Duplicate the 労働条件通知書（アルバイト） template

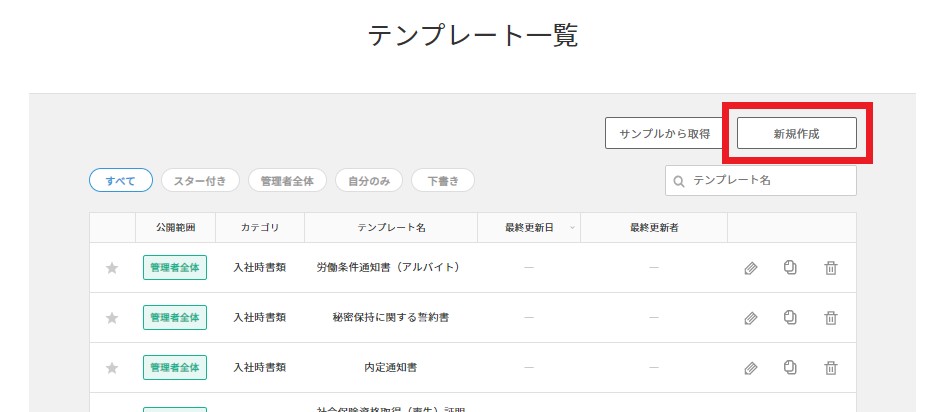(x=790, y=268)
